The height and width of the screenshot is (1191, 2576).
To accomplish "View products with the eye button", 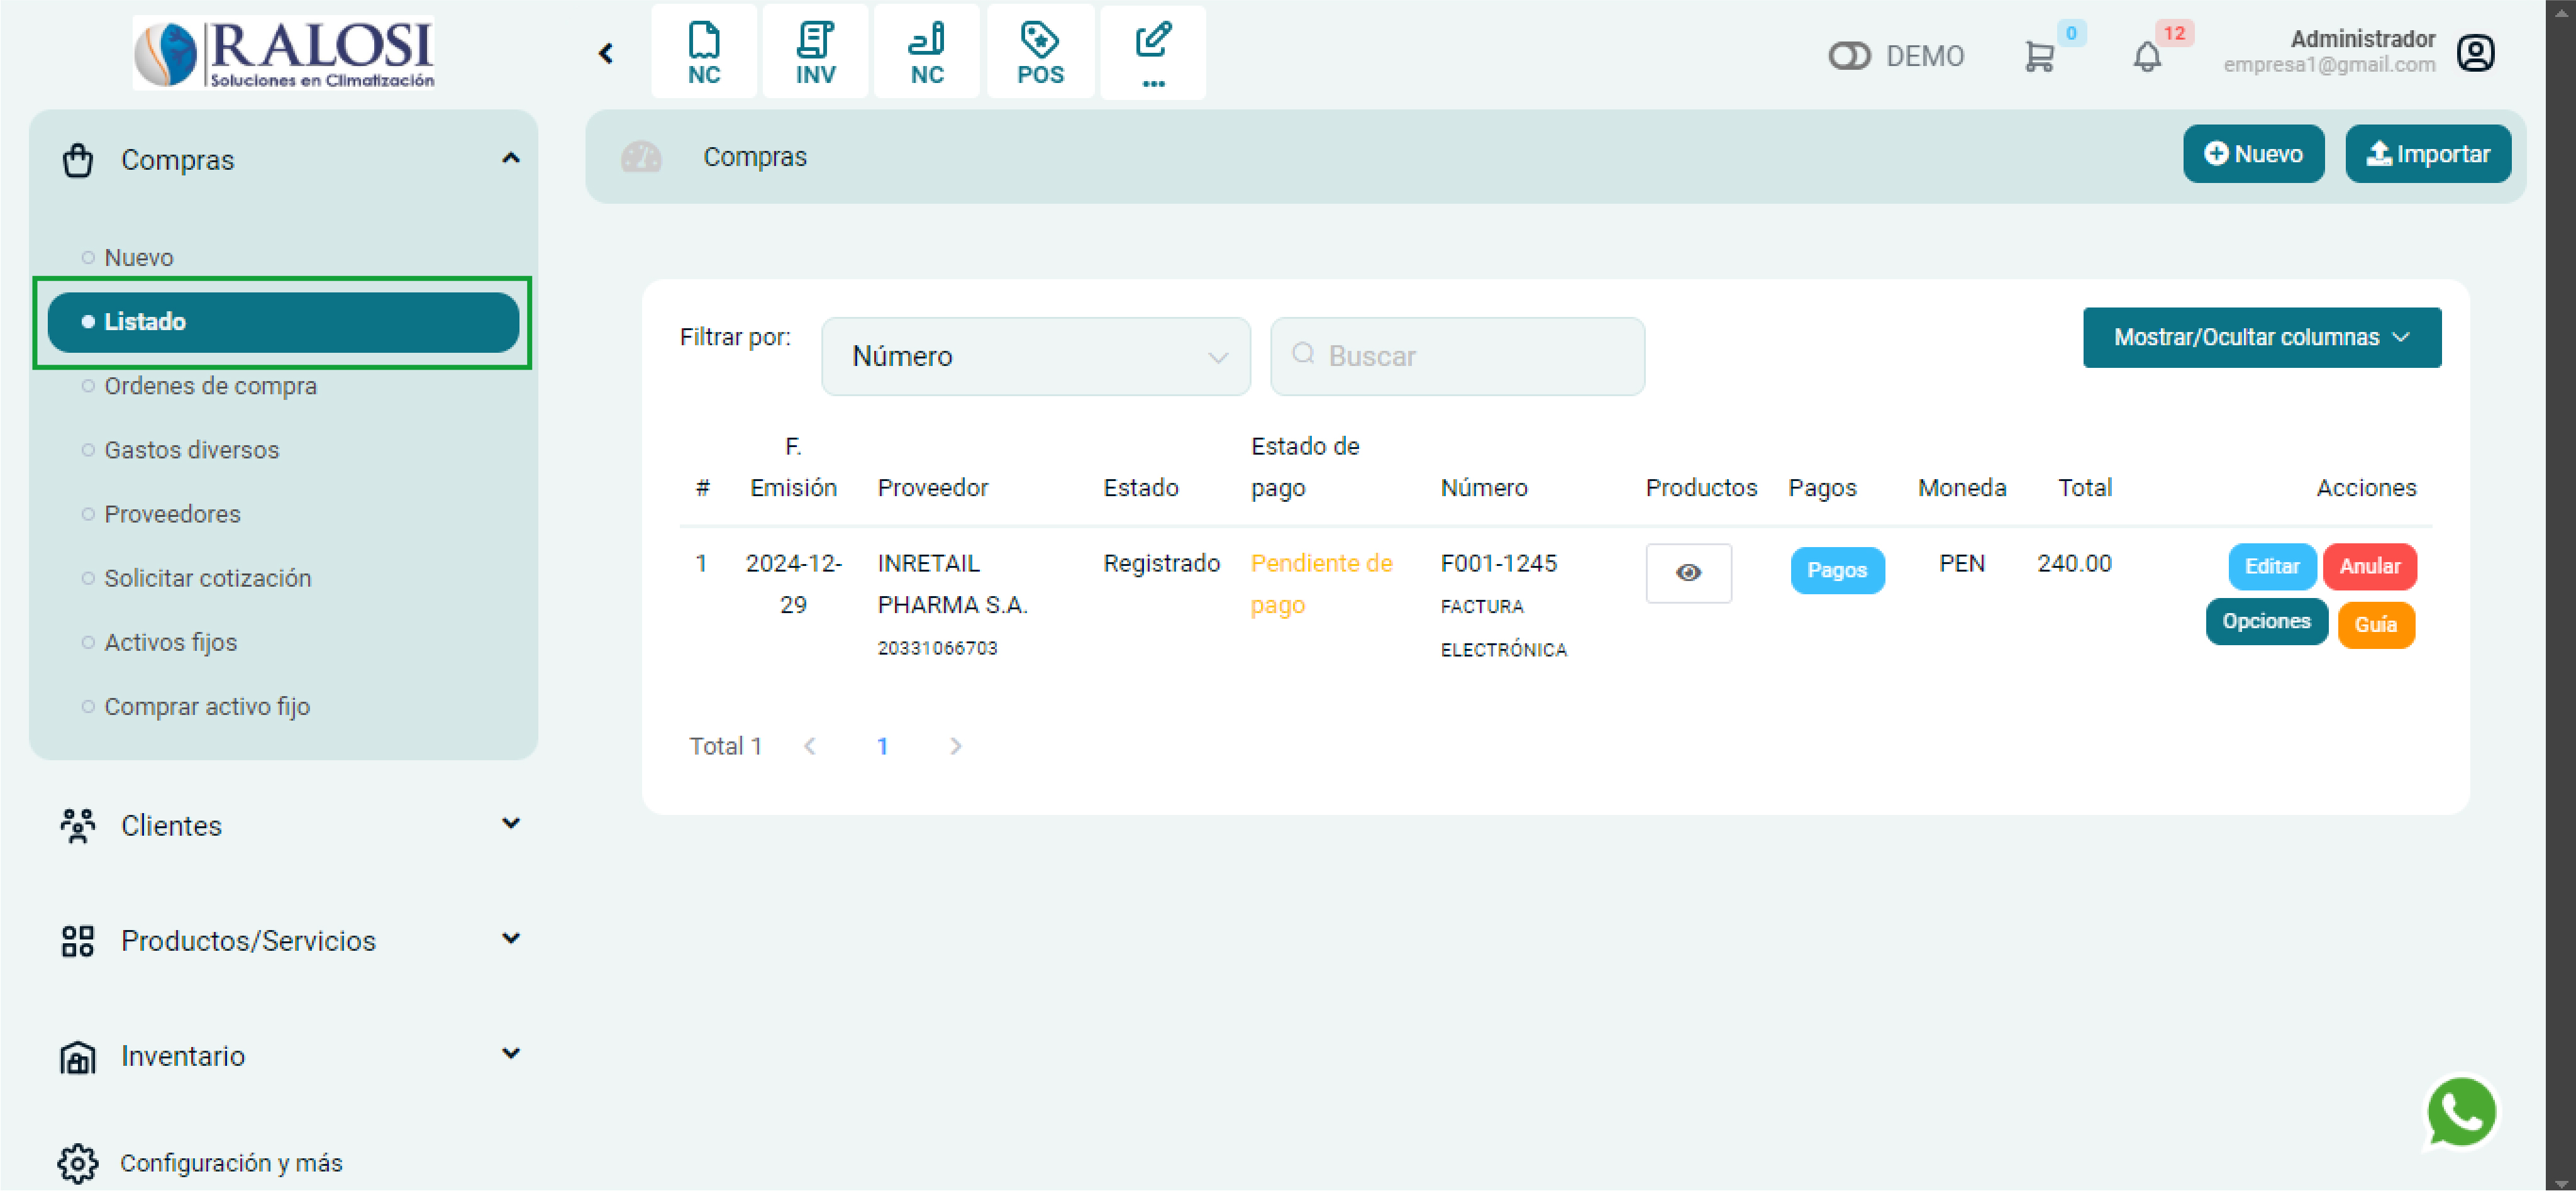I will (1688, 573).
